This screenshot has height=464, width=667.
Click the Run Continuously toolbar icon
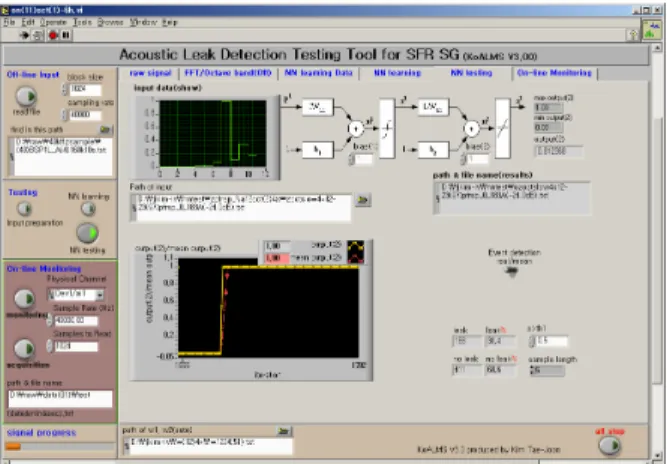[x=38, y=35]
